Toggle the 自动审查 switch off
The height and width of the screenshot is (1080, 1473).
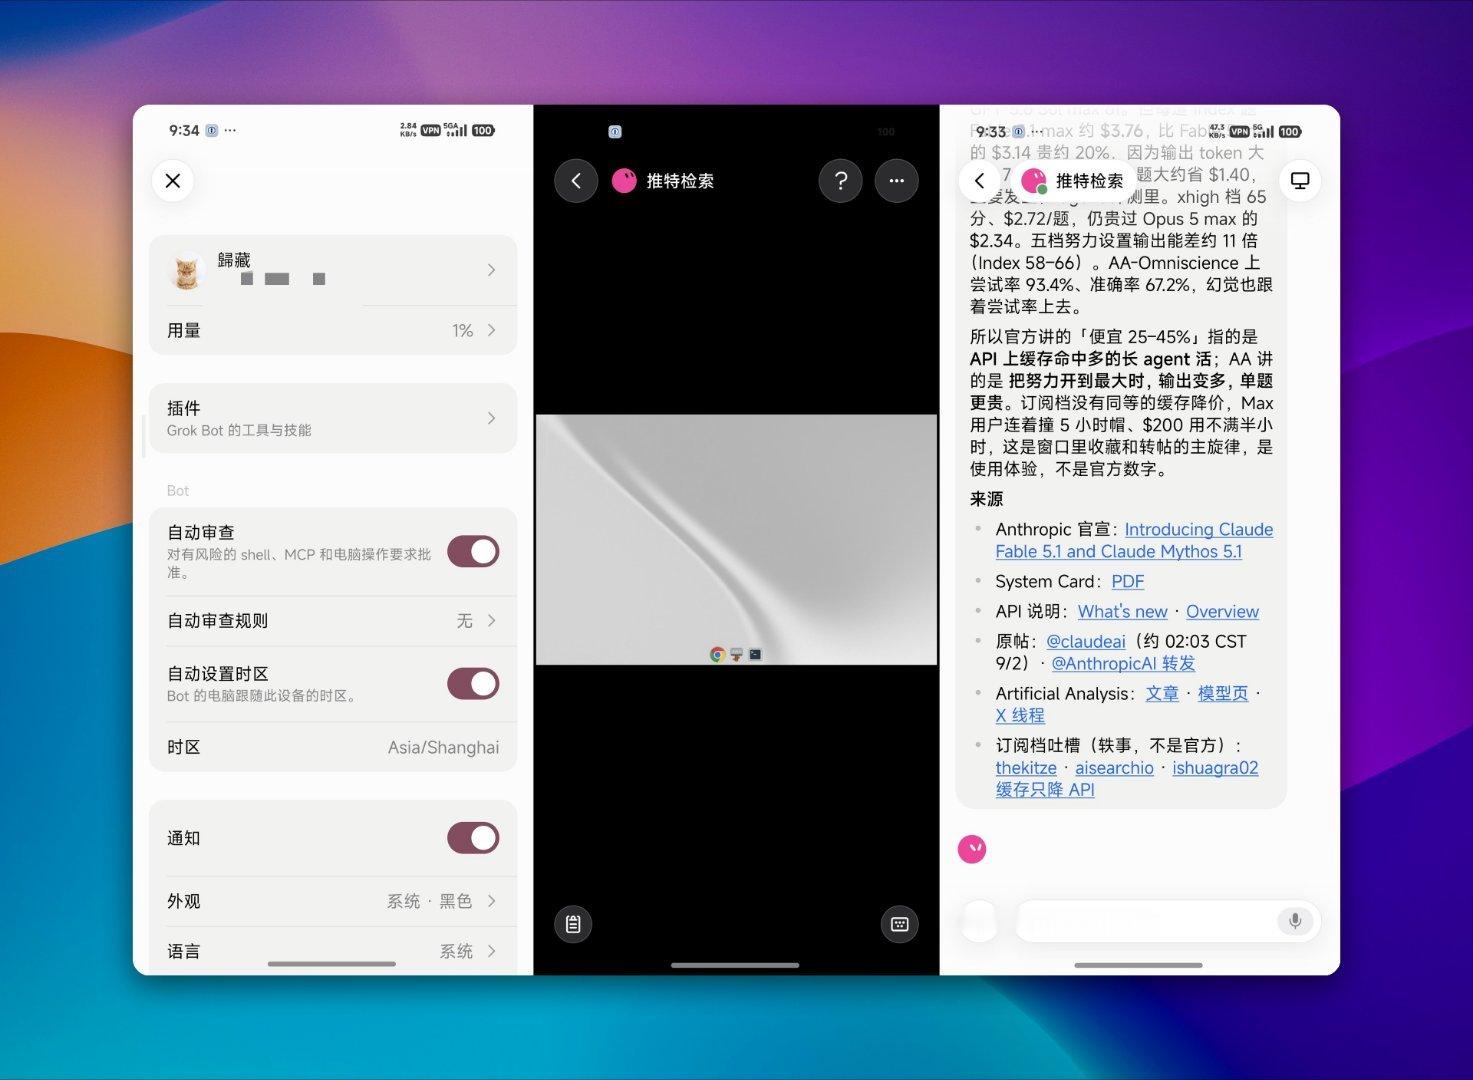(473, 551)
